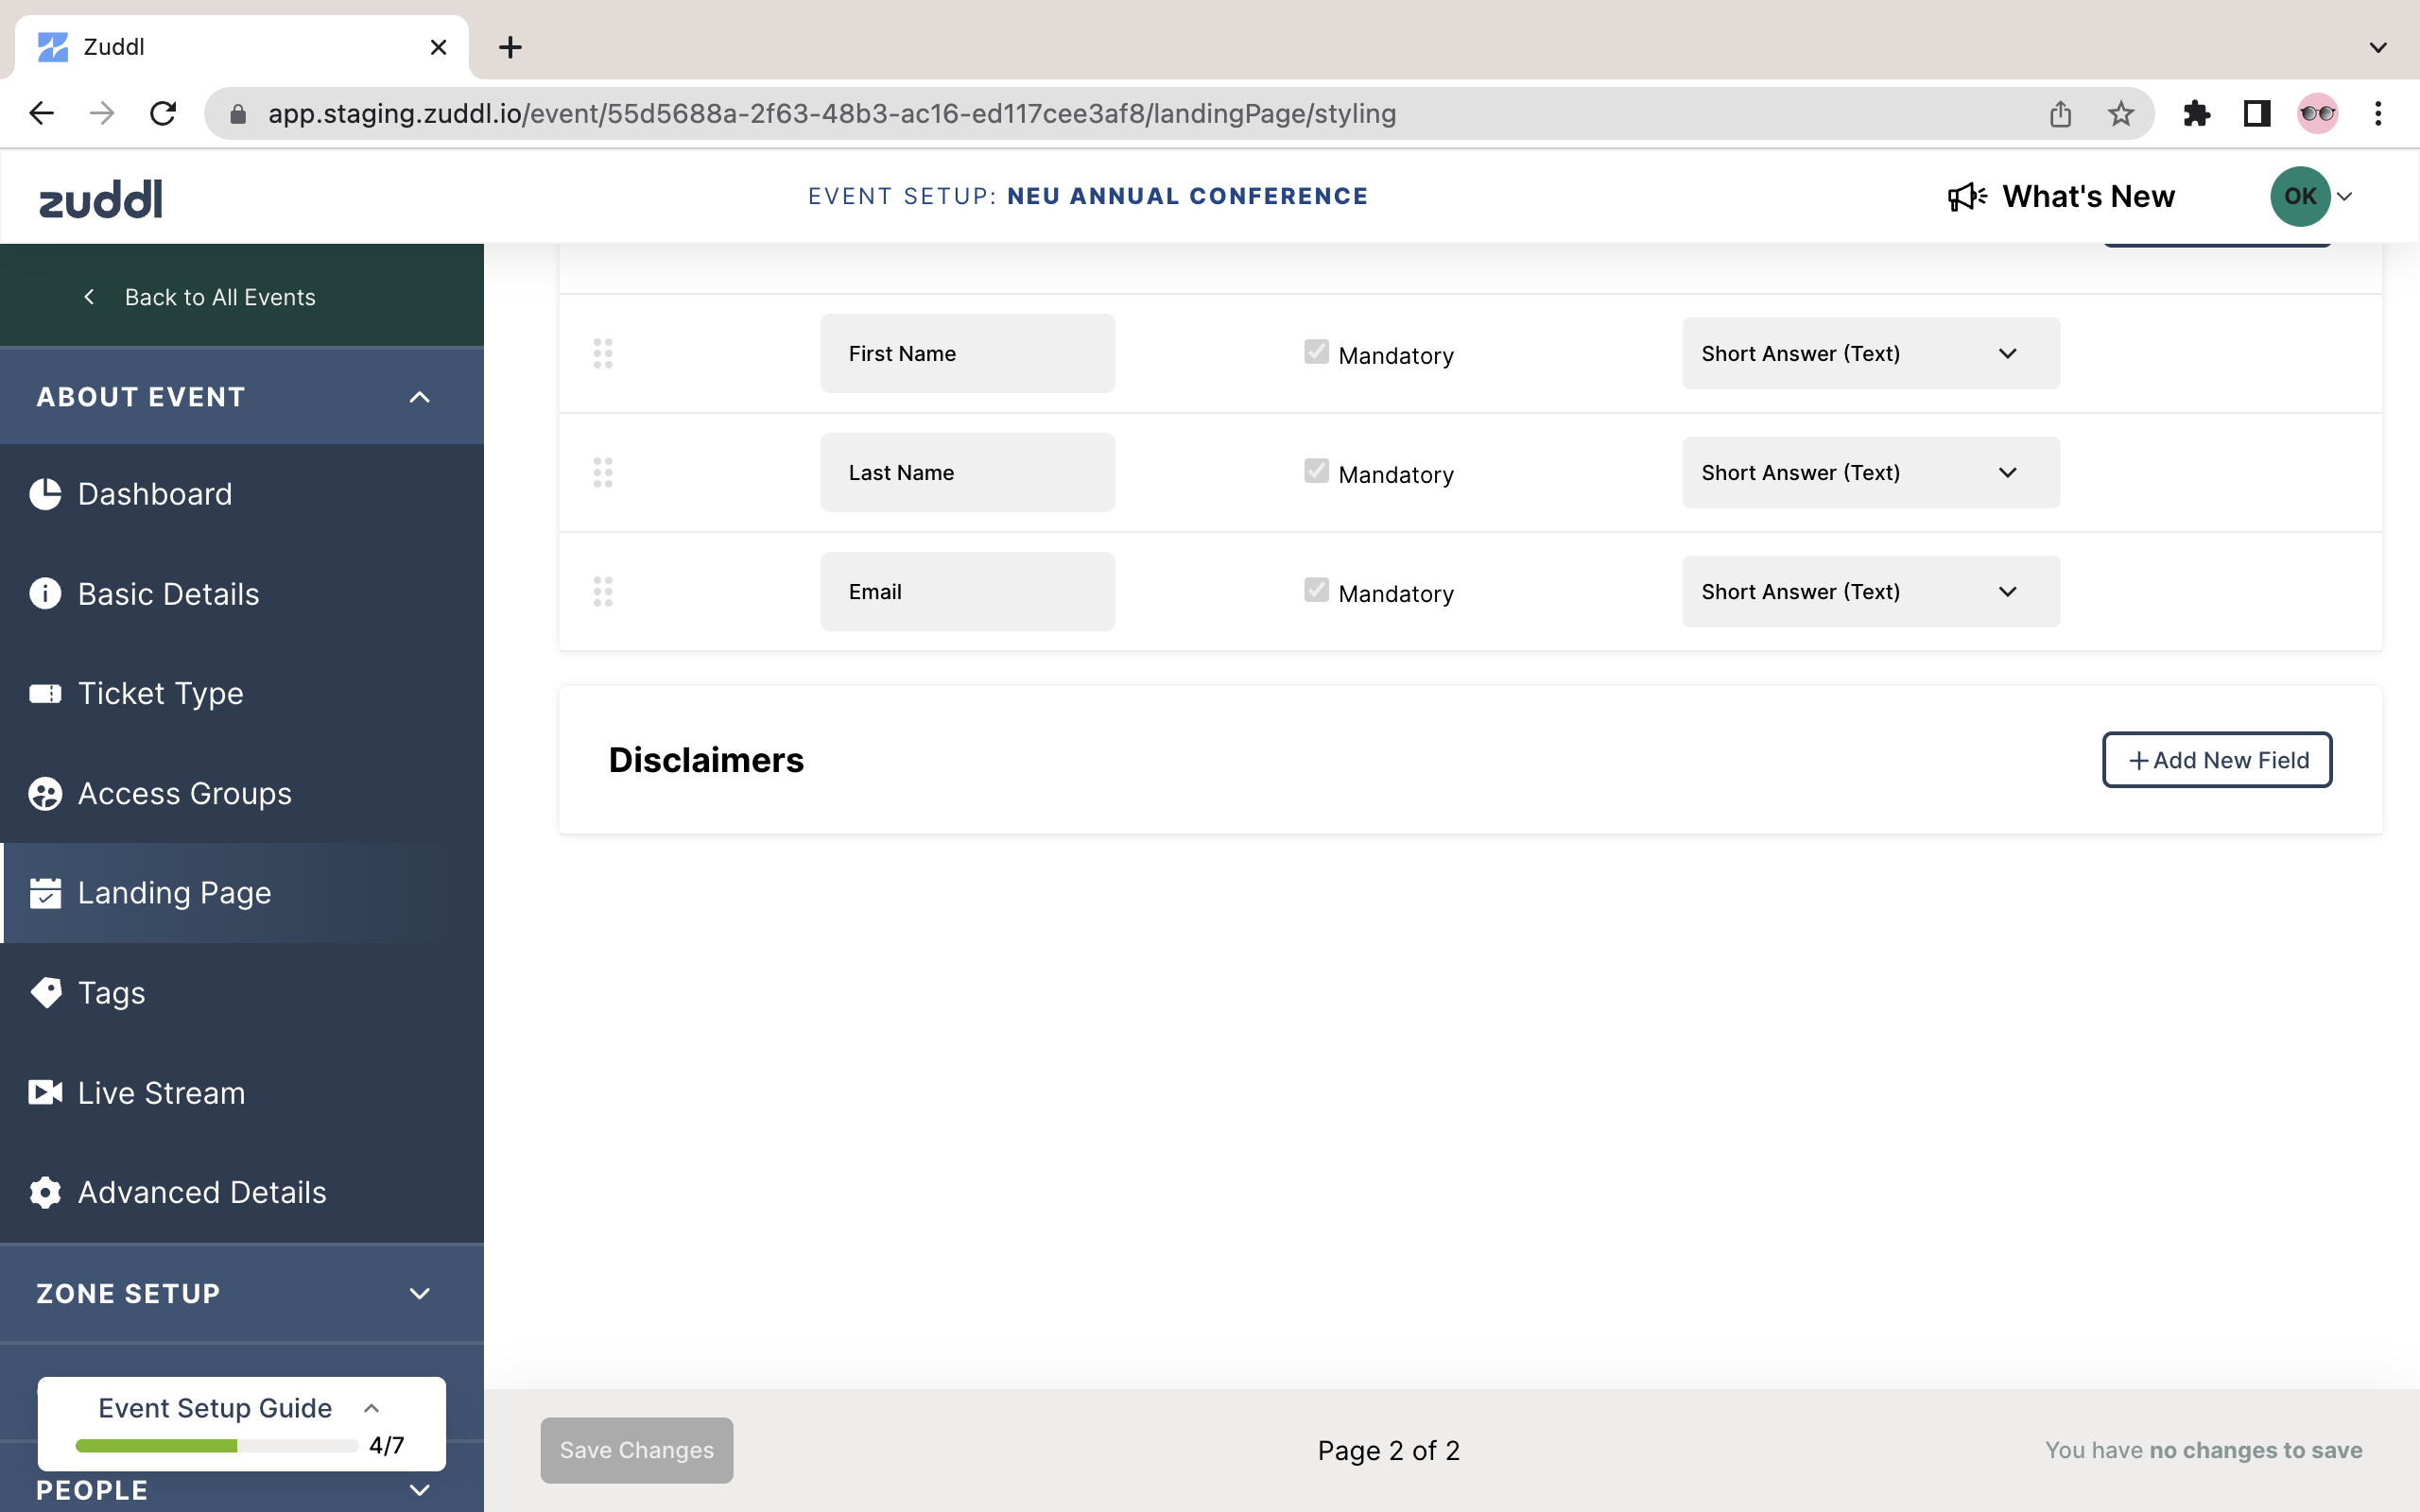Viewport: 2420px width, 1512px height.
Task: Open Basic Details in sidebar
Action: [168, 594]
